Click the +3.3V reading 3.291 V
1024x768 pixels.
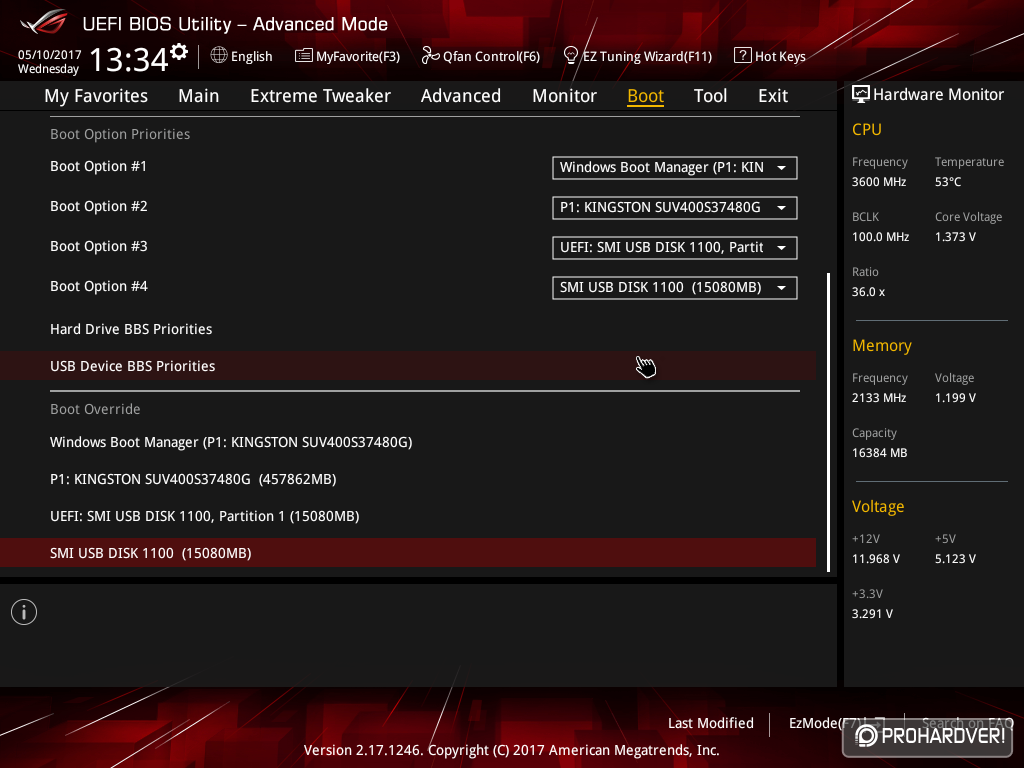[x=872, y=613]
